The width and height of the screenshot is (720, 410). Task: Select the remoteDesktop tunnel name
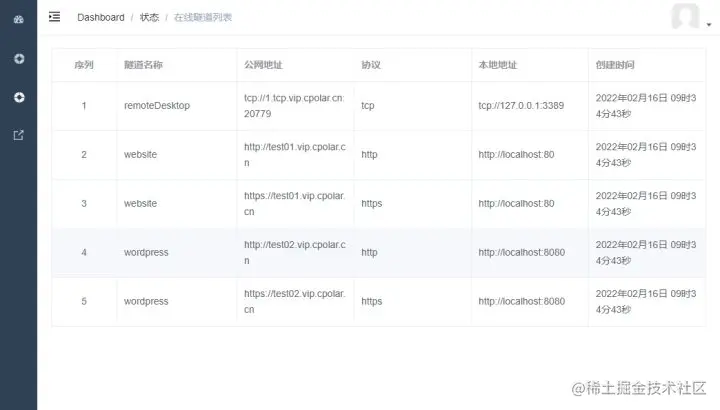[x=157, y=106]
